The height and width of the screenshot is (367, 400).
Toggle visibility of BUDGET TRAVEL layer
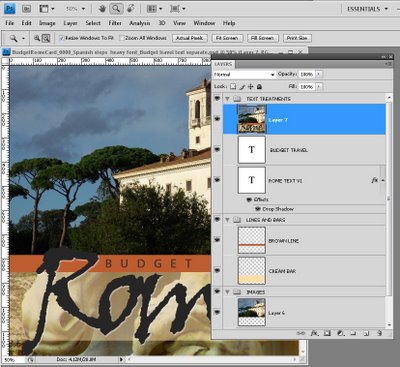[217, 150]
